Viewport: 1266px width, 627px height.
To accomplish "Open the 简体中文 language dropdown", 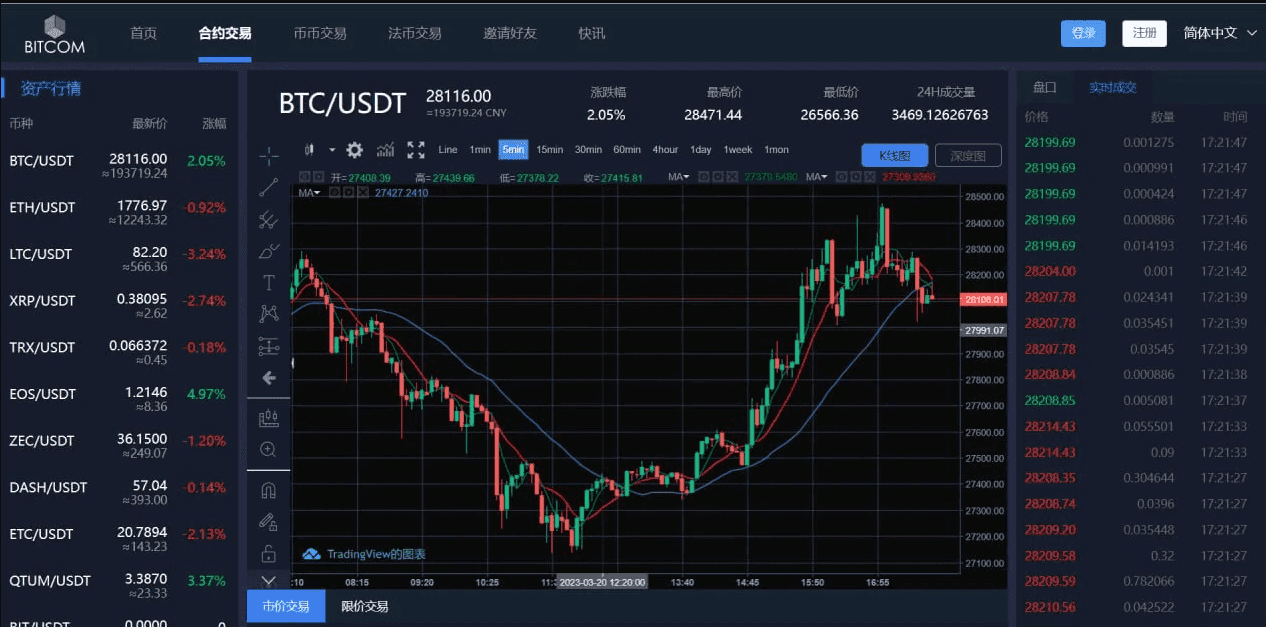I will [1219, 33].
